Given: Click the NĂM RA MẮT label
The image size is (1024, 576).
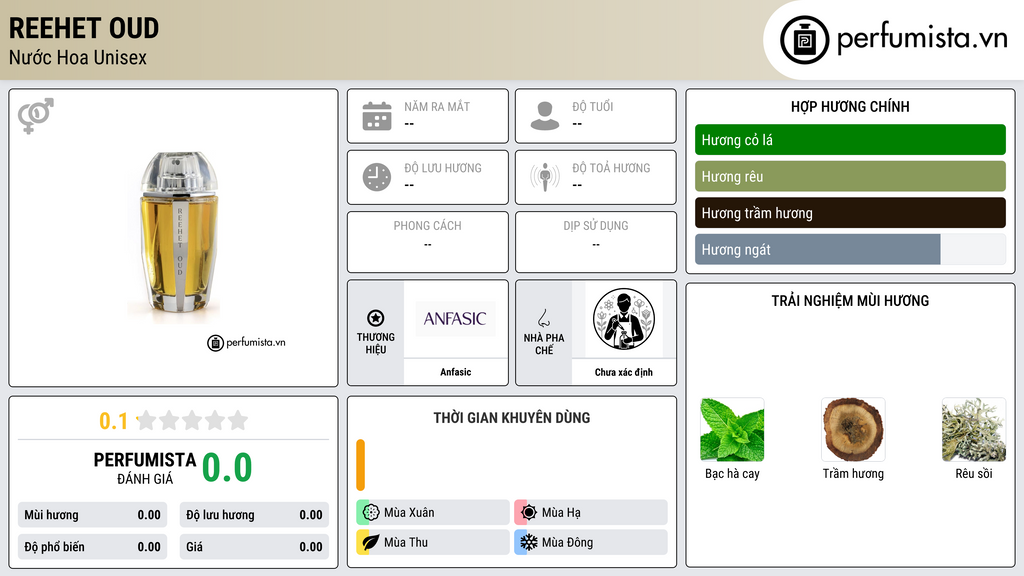Looking at the screenshot, I should (x=437, y=106).
